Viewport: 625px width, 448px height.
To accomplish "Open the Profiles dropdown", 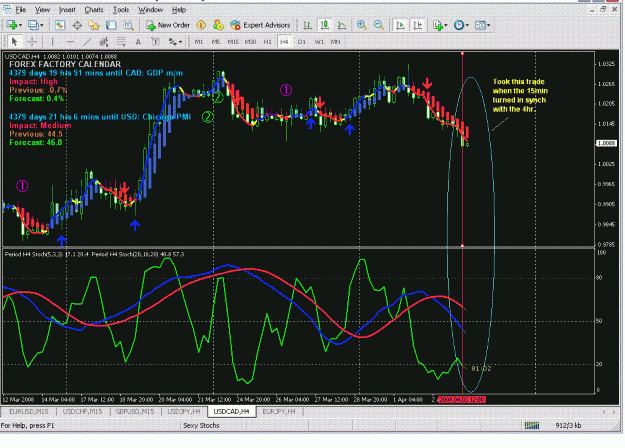I will click(x=35, y=26).
